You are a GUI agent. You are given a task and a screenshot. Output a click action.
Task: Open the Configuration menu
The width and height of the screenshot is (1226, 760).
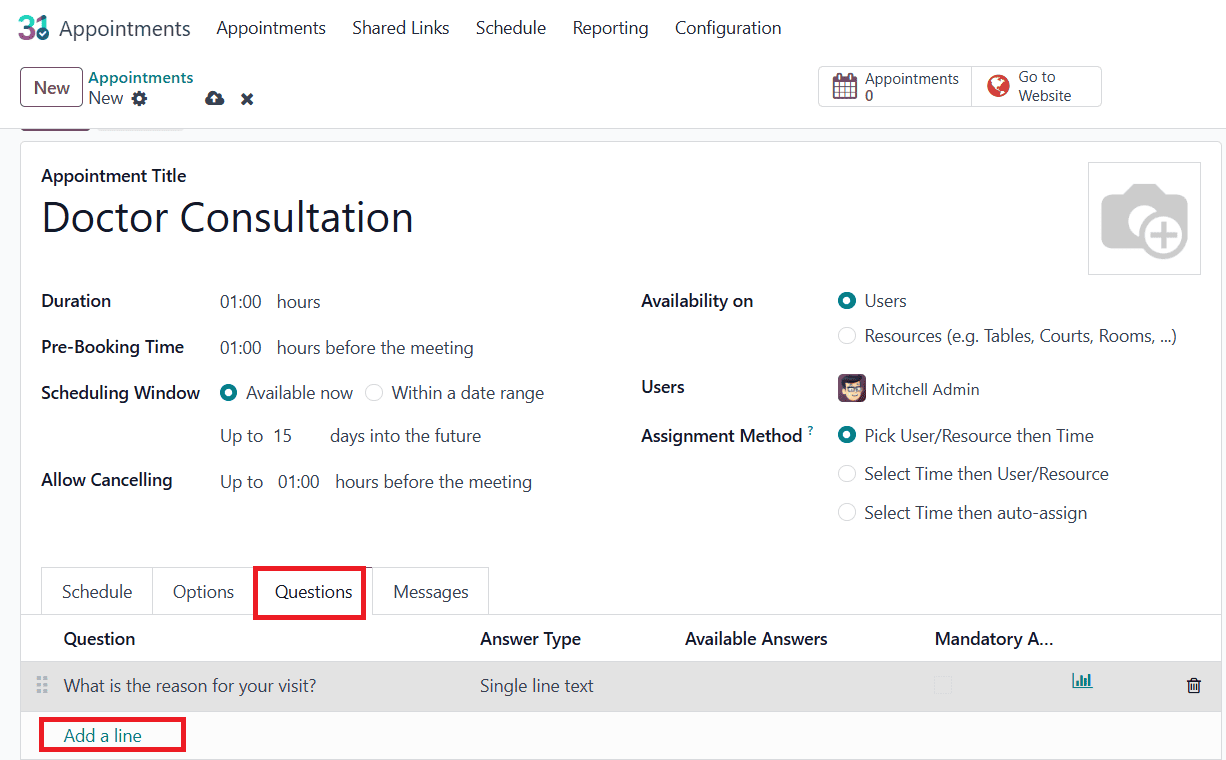(728, 28)
